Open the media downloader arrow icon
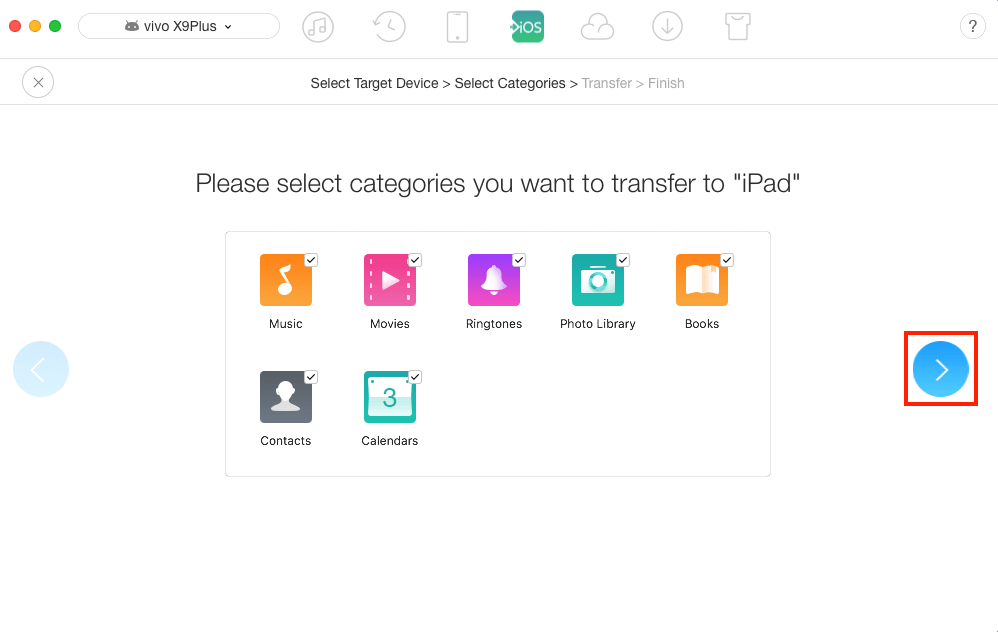Viewport: 998px width, 632px height. 667,27
